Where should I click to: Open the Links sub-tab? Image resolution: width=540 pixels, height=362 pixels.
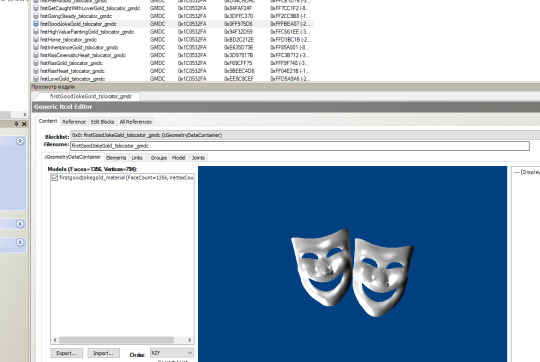(137, 158)
